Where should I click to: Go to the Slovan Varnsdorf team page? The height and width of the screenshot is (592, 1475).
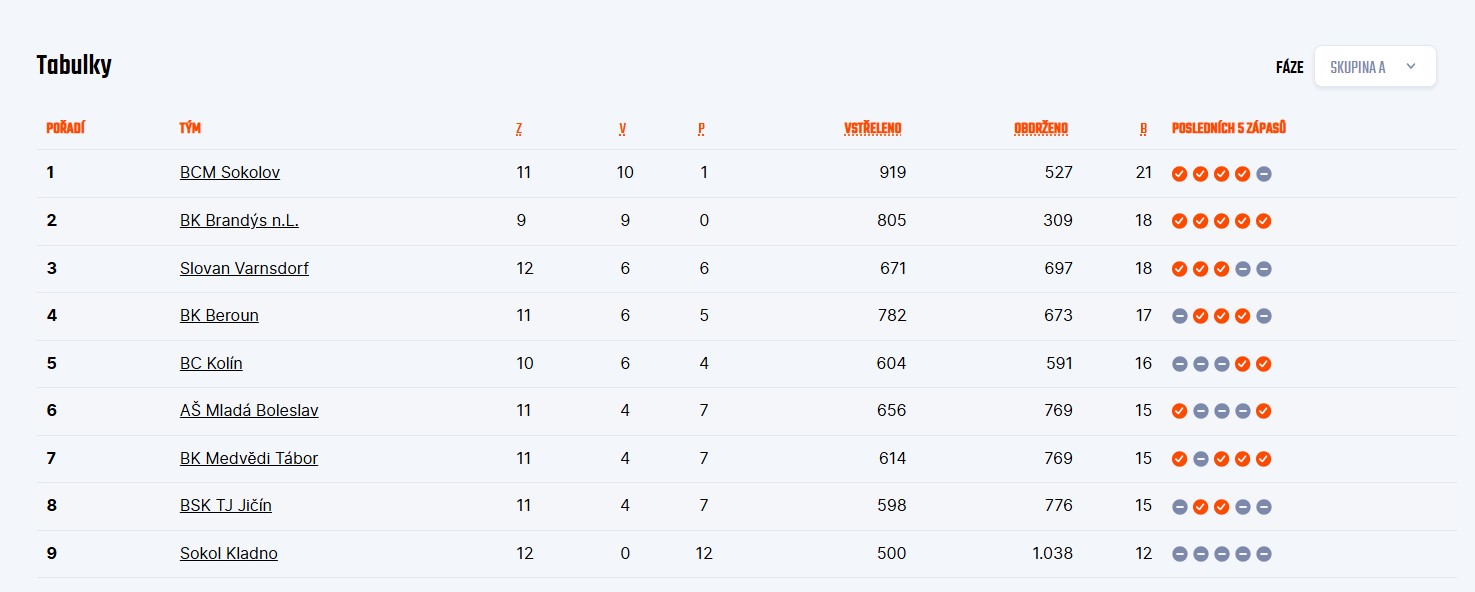click(x=244, y=268)
